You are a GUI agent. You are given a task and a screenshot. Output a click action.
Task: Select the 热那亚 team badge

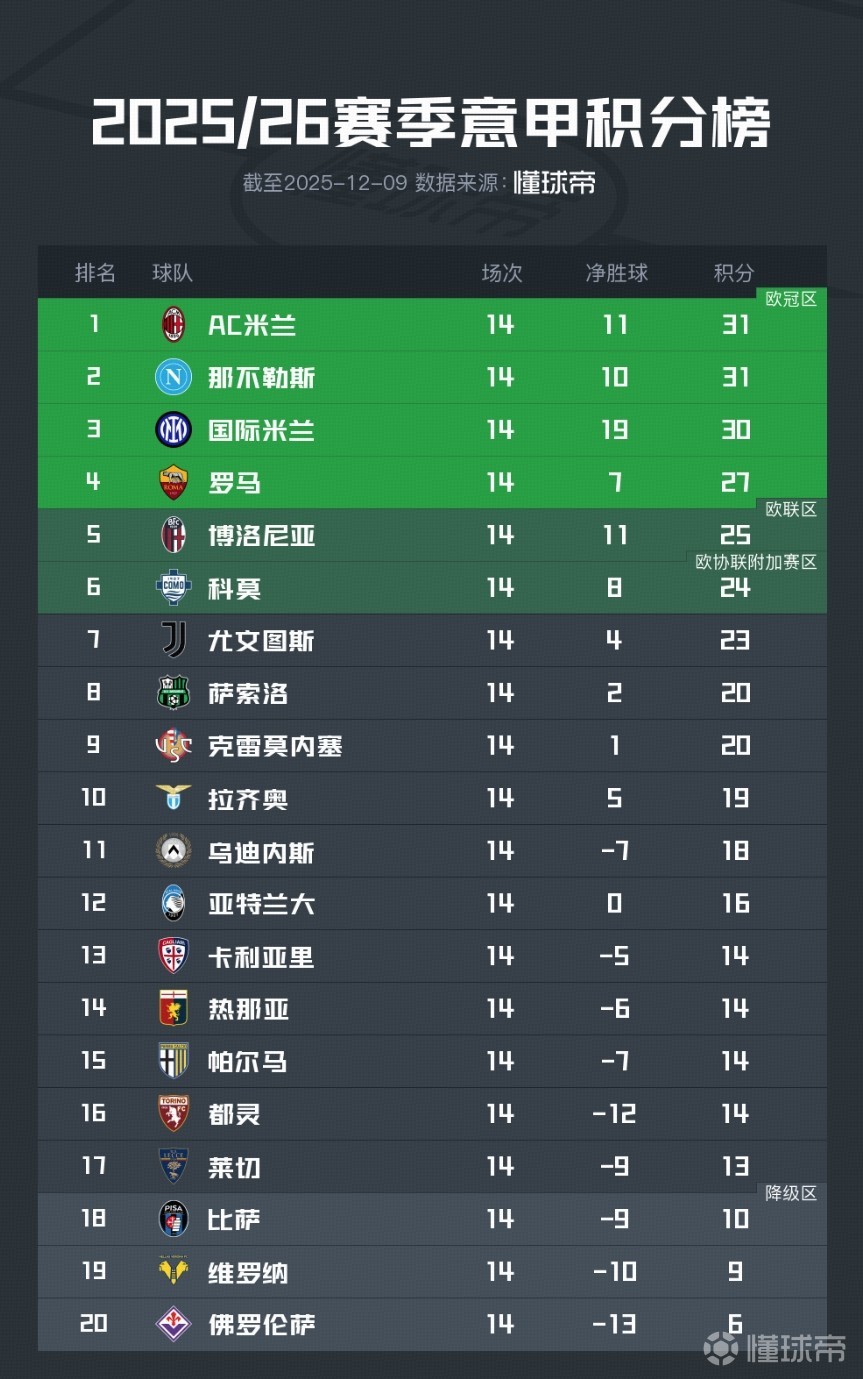point(173,1008)
